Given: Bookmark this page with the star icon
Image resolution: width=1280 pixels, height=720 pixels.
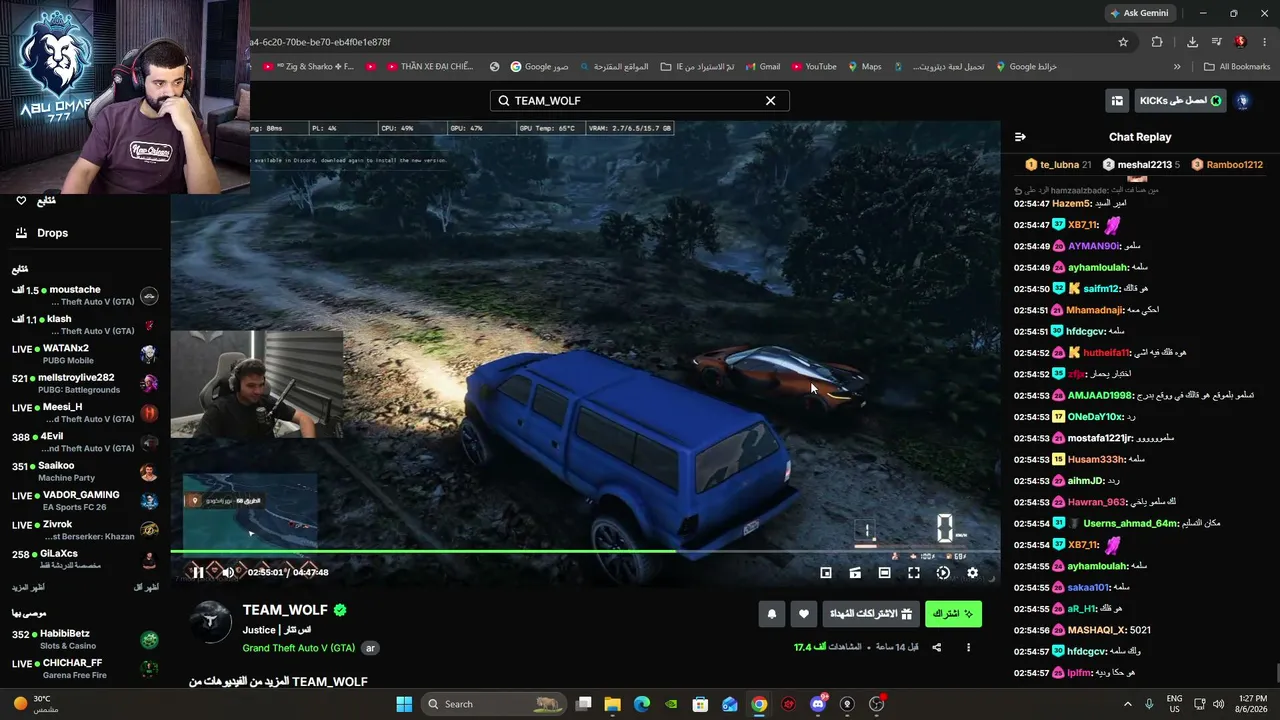Looking at the screenshot, I should 1123,42.
